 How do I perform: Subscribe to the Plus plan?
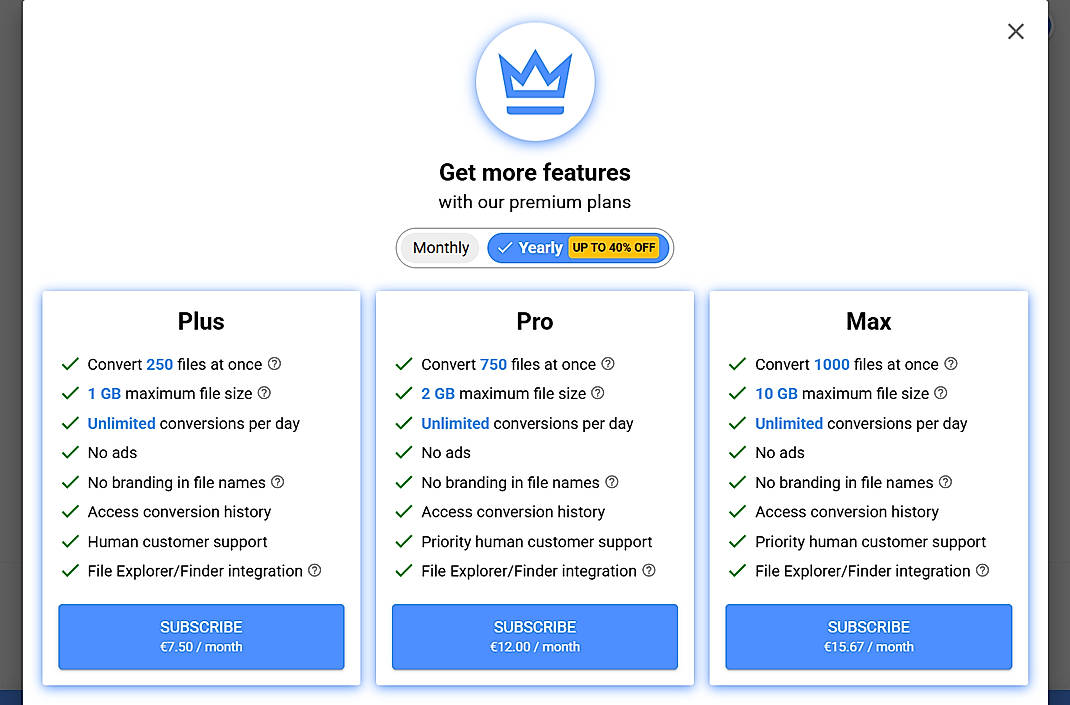pos(201,637)
